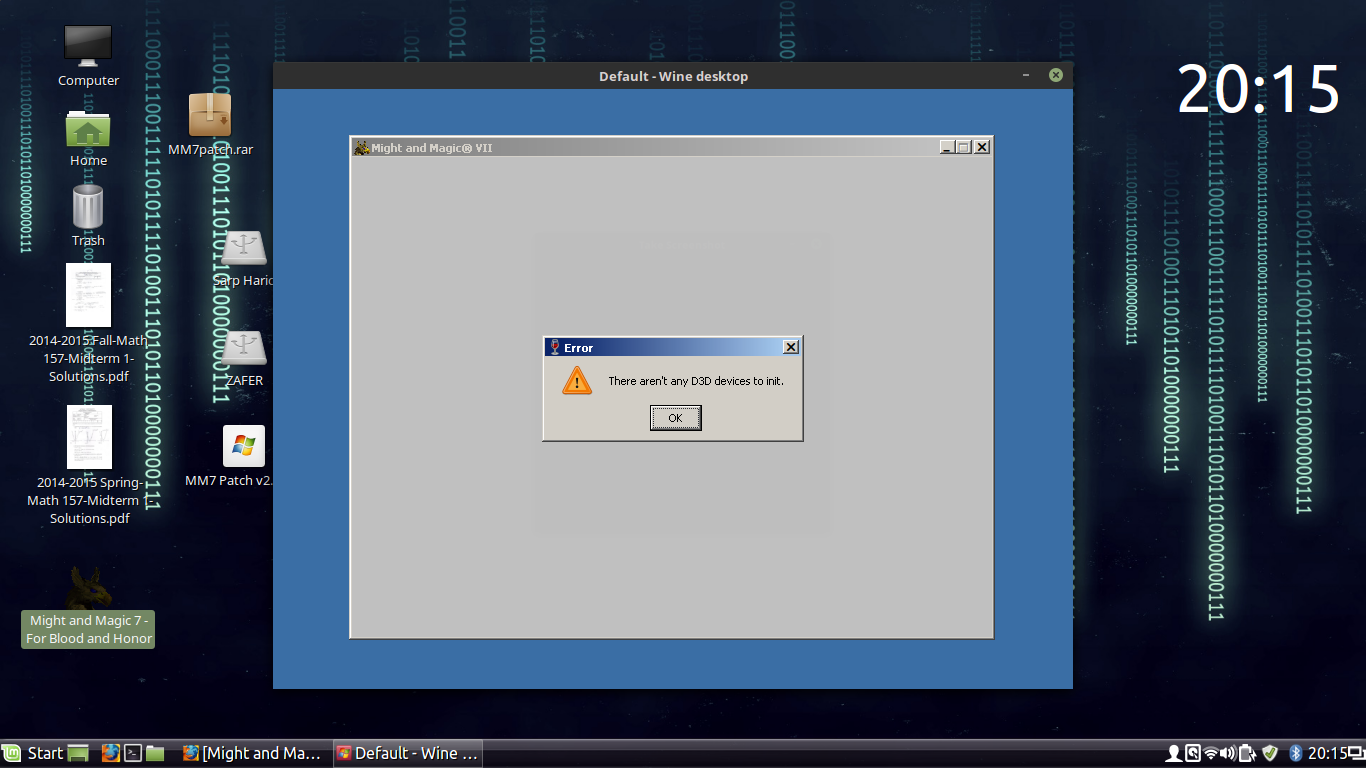The height and width of the screenshot is (768, 1366).
Task: Open the Wi-Fi network menu in the tray
Action: (x=1210, y=753)
